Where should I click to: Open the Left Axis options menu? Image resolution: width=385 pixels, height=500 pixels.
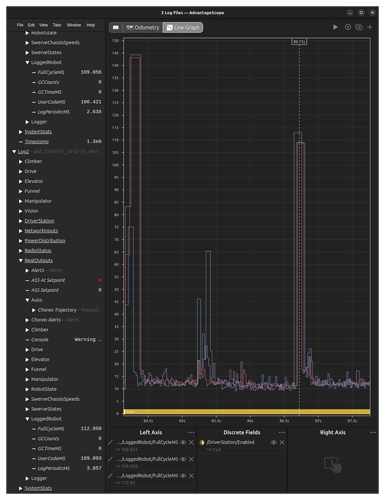pos(191,432)
